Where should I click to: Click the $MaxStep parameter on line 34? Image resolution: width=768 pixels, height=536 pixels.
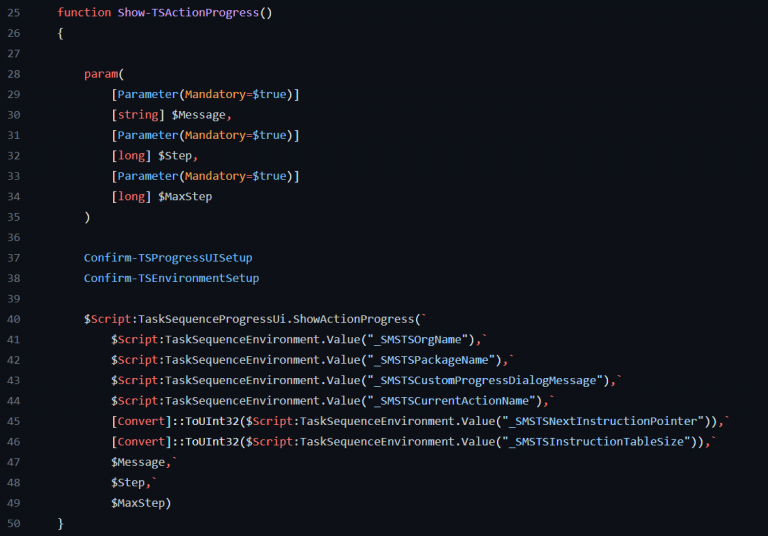click(185, 197)
